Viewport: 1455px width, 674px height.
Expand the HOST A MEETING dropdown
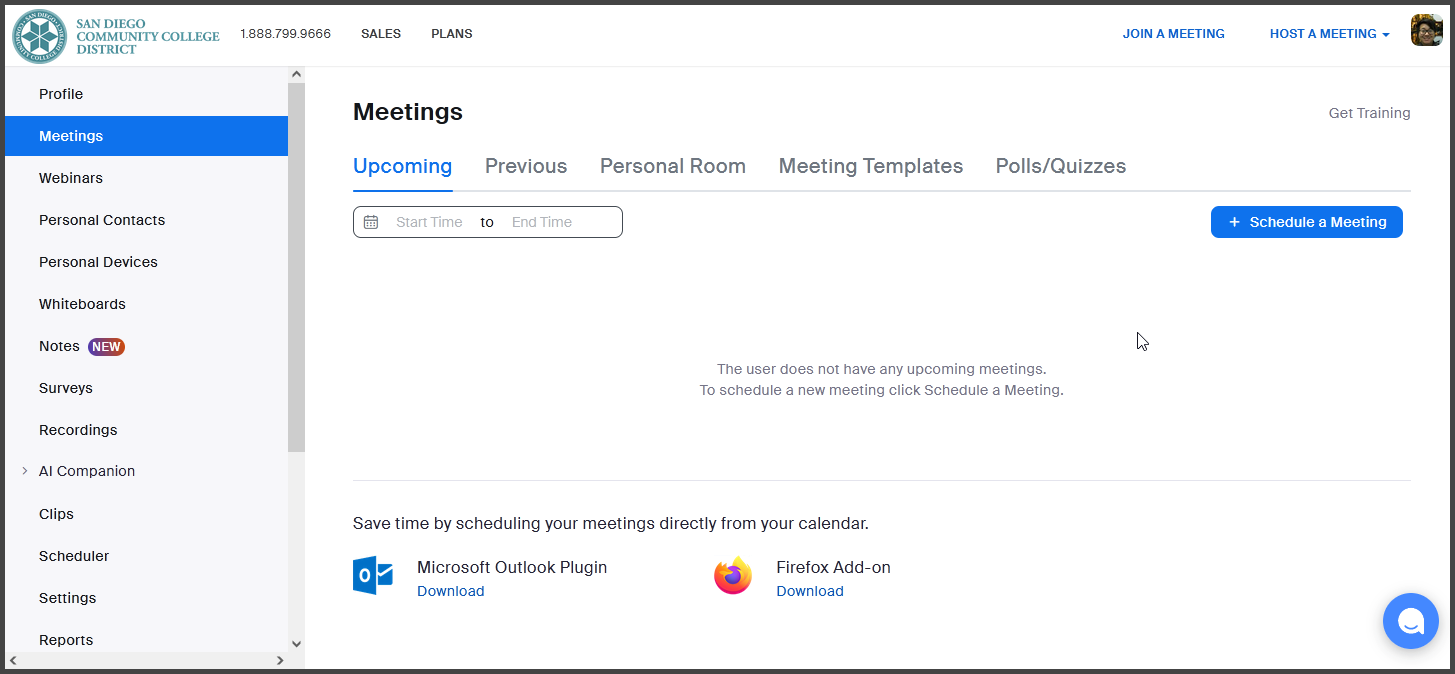1329,33
